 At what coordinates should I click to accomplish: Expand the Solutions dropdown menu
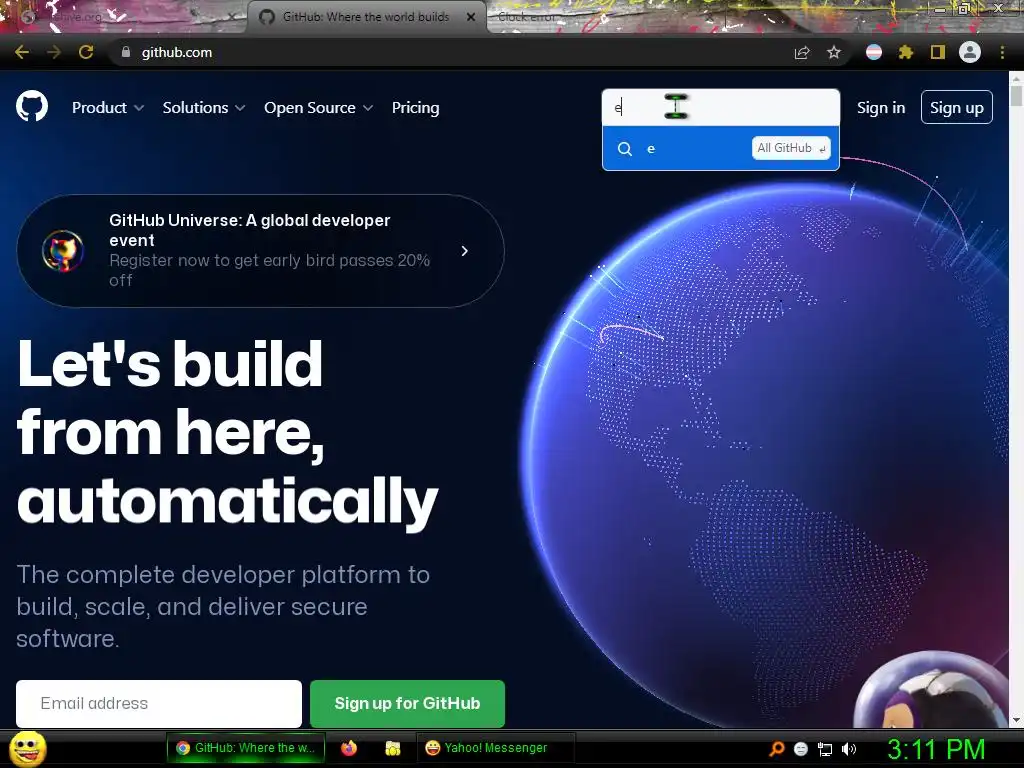pos(204,108)
